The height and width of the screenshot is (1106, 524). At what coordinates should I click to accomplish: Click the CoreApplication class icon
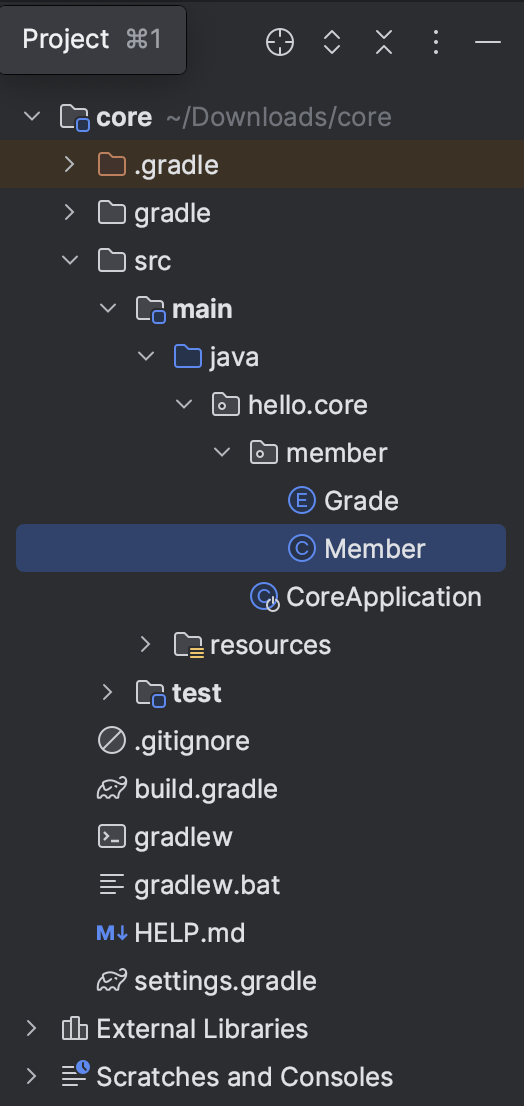click(x=264, y=597)
